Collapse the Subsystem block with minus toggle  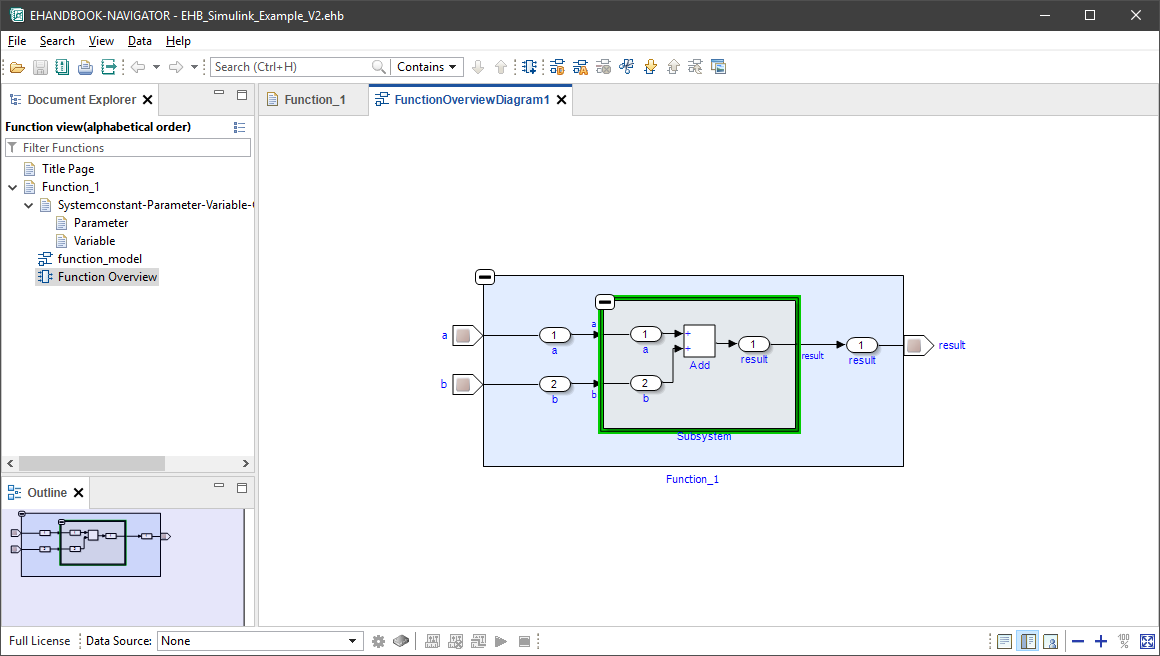[x=604, y=302]
